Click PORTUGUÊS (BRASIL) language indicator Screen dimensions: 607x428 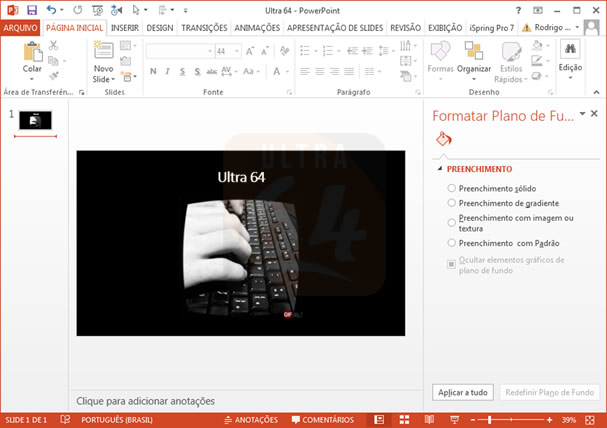pyautogui.click(x=117, y=420)
